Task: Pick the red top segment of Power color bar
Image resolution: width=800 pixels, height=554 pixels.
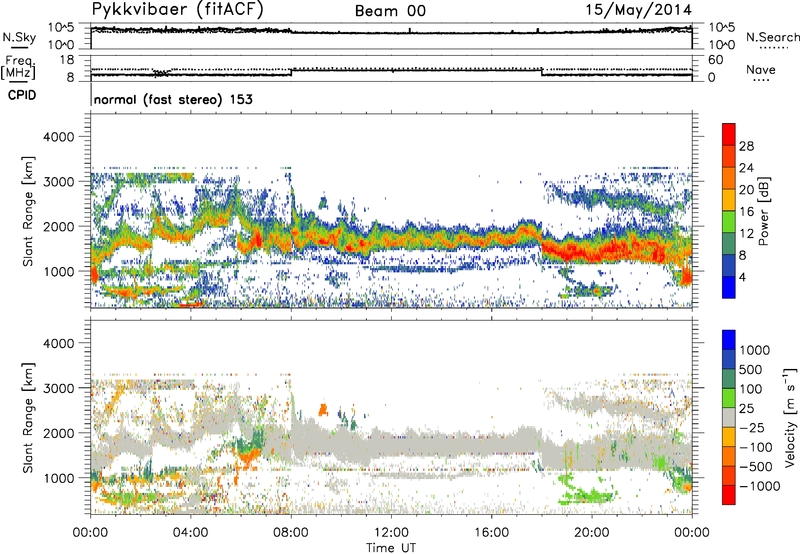Action: click(x=729, y=134)
